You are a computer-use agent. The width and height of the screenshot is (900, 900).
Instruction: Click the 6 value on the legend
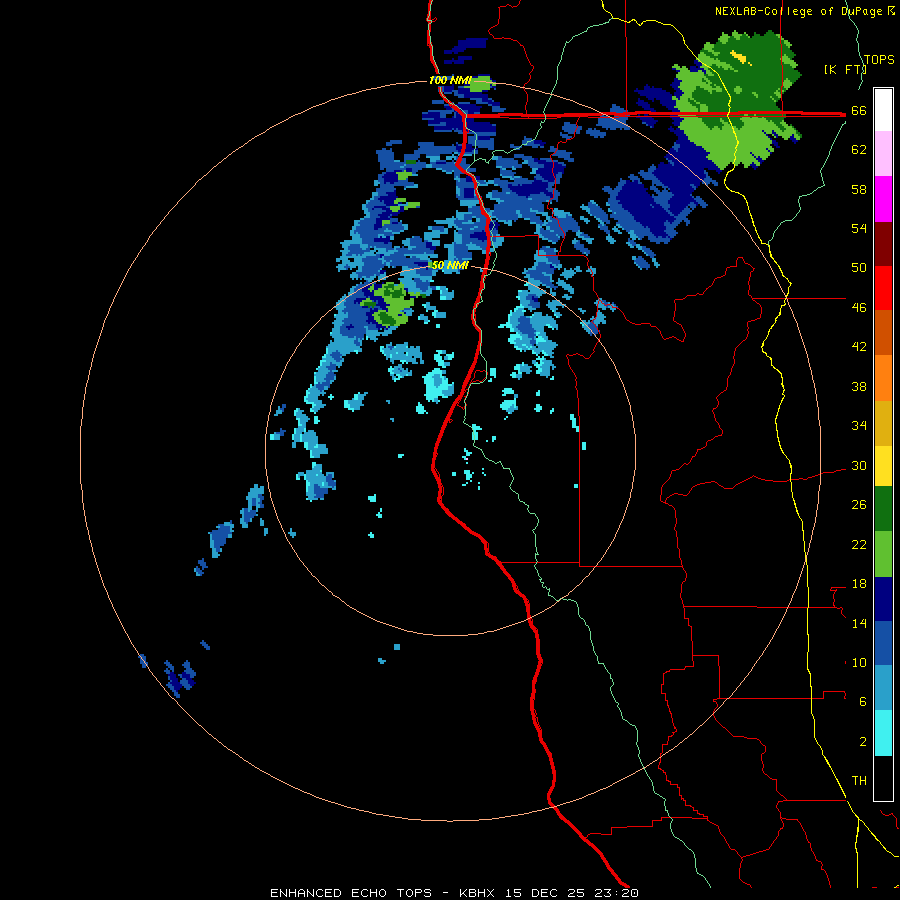coord(863,702)
